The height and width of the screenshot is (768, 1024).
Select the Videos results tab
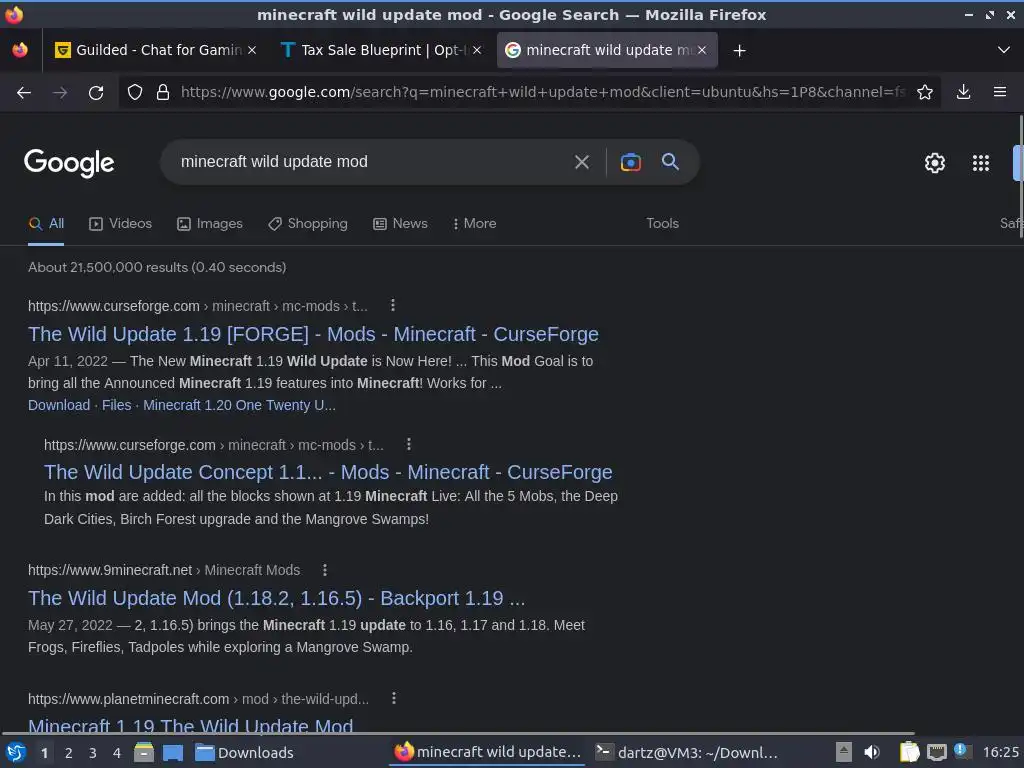[x=120, y=223]
